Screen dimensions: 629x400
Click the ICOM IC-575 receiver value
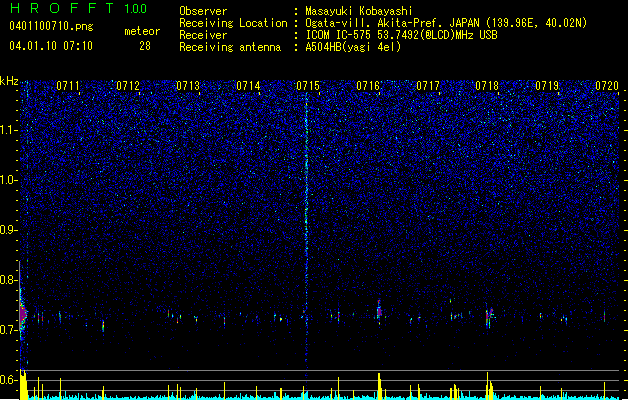pyautogui.click(x=401, y=35)
